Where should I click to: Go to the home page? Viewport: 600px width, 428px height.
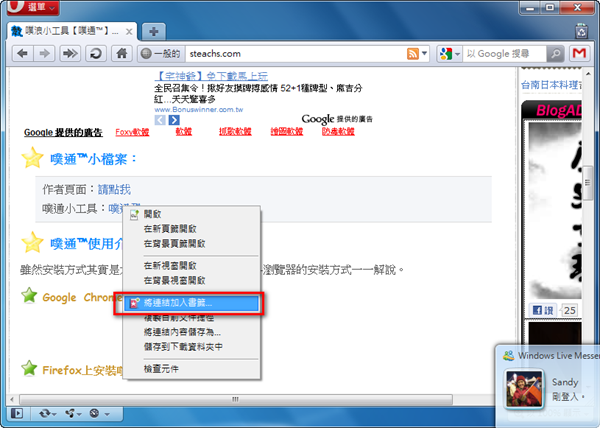click(x=122, y=54)
